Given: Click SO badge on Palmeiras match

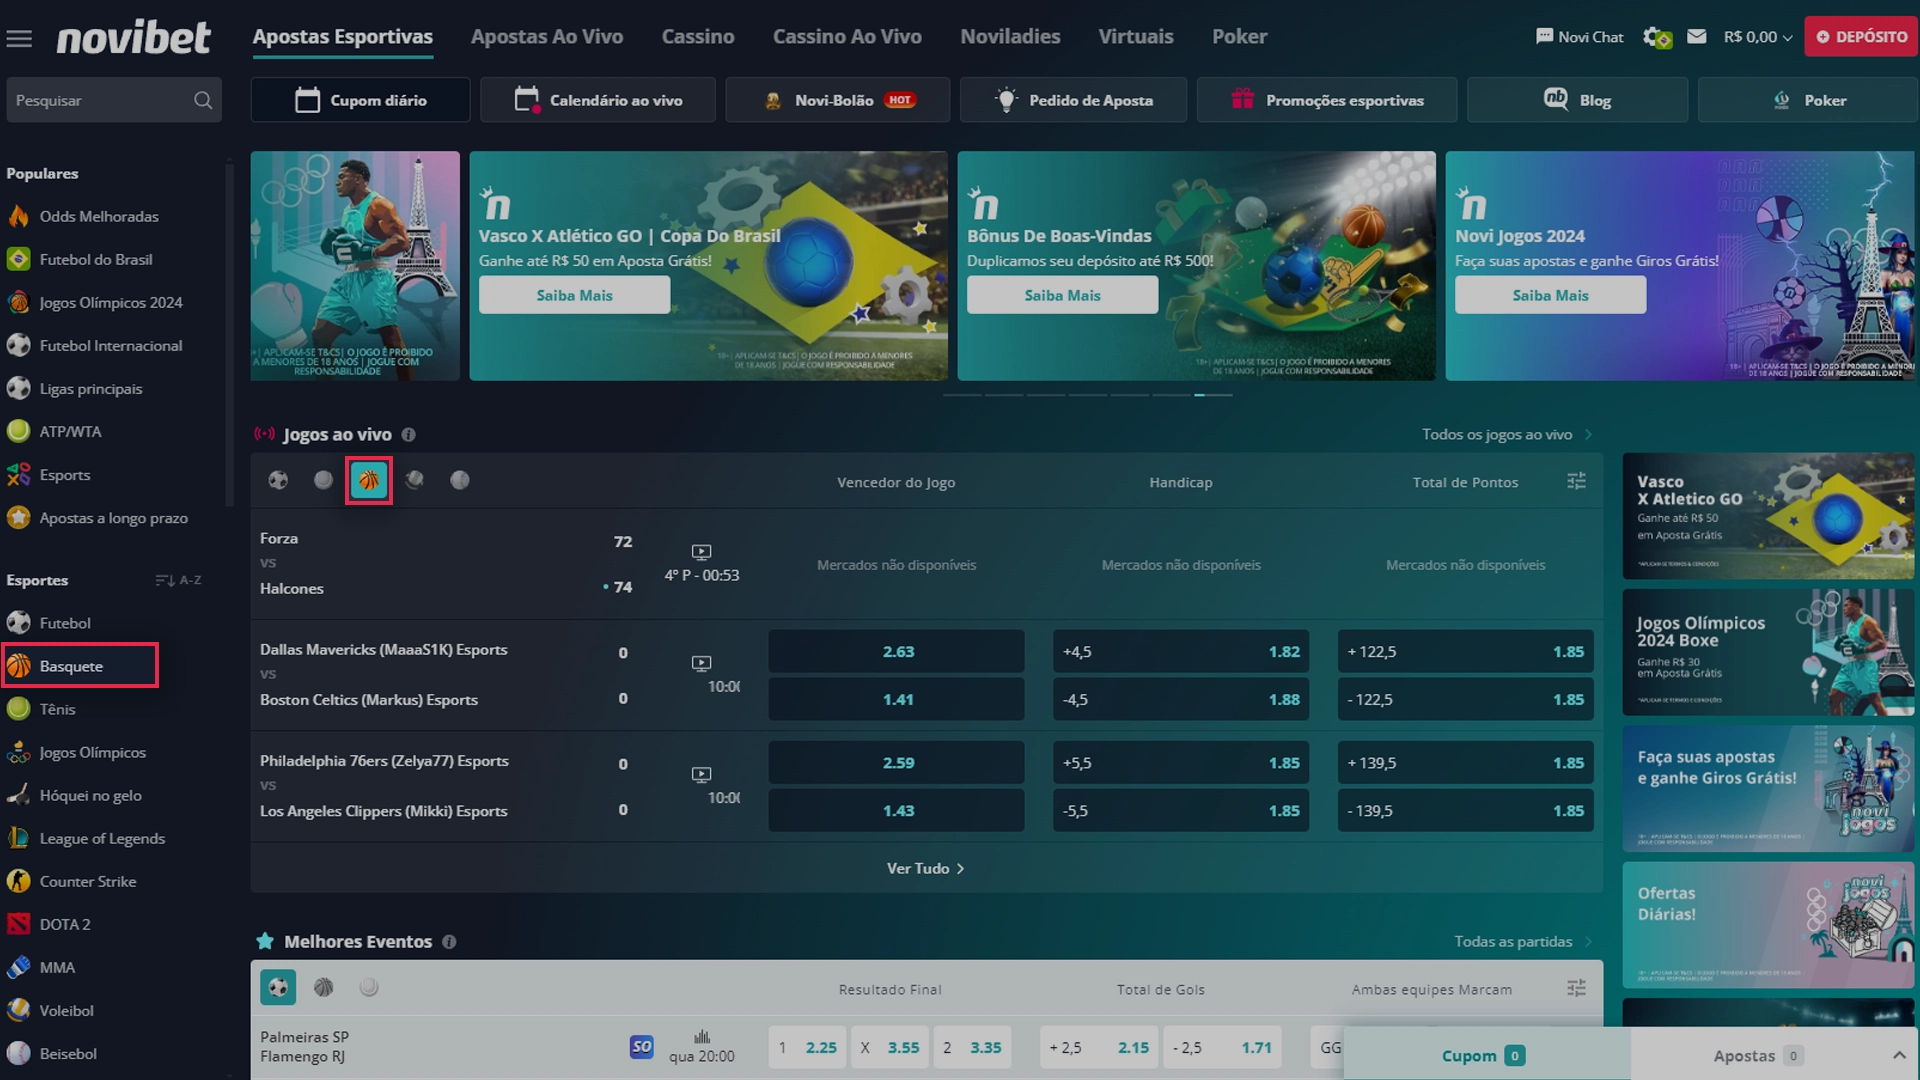Looking at the screenshot, I should pyautogui.click(x=642, y=1046).
